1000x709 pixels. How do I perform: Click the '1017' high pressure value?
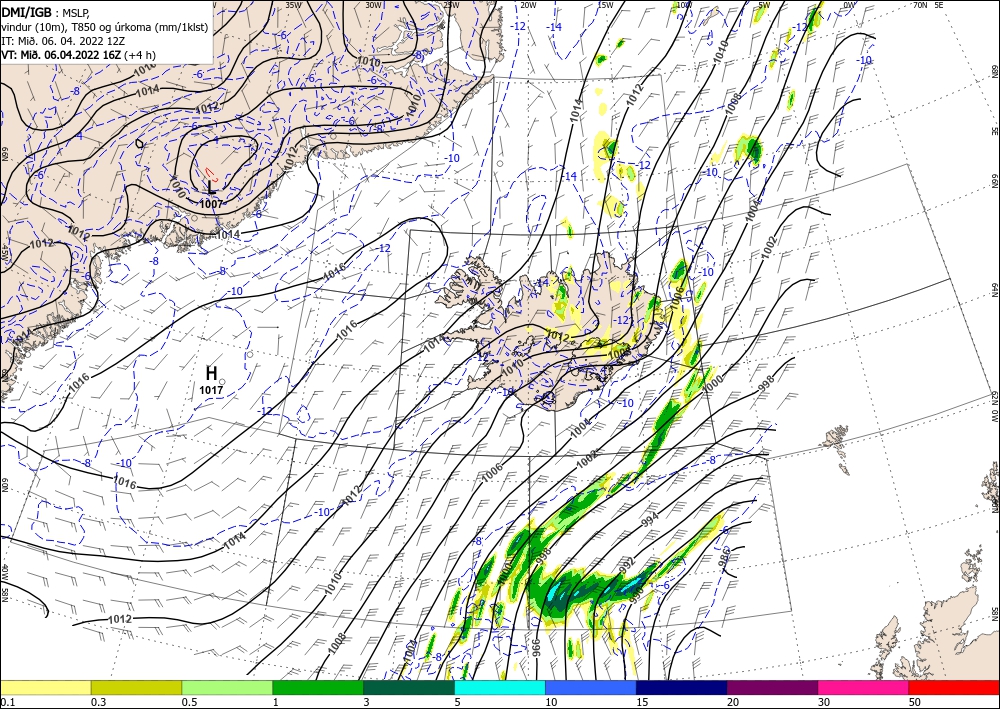[211, 390]
